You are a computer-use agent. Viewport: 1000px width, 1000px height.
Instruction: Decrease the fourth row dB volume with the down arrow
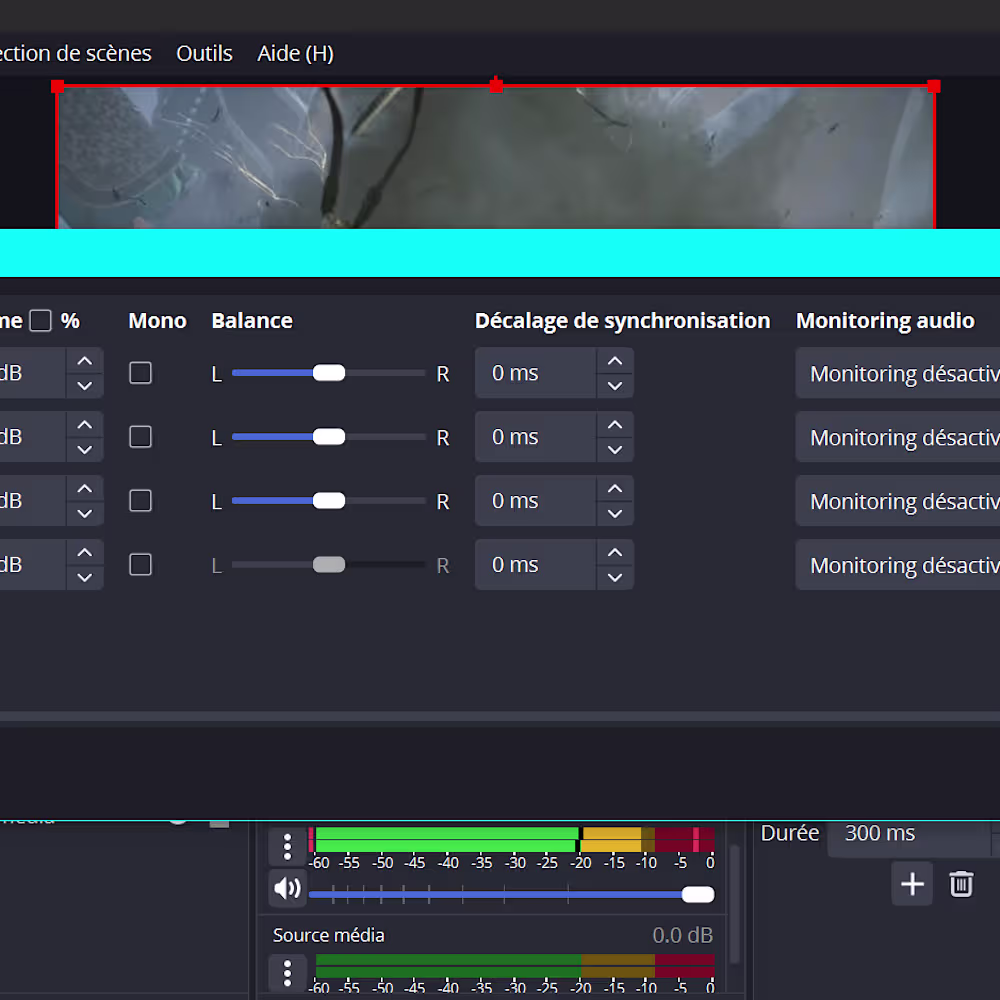[84, 577]
